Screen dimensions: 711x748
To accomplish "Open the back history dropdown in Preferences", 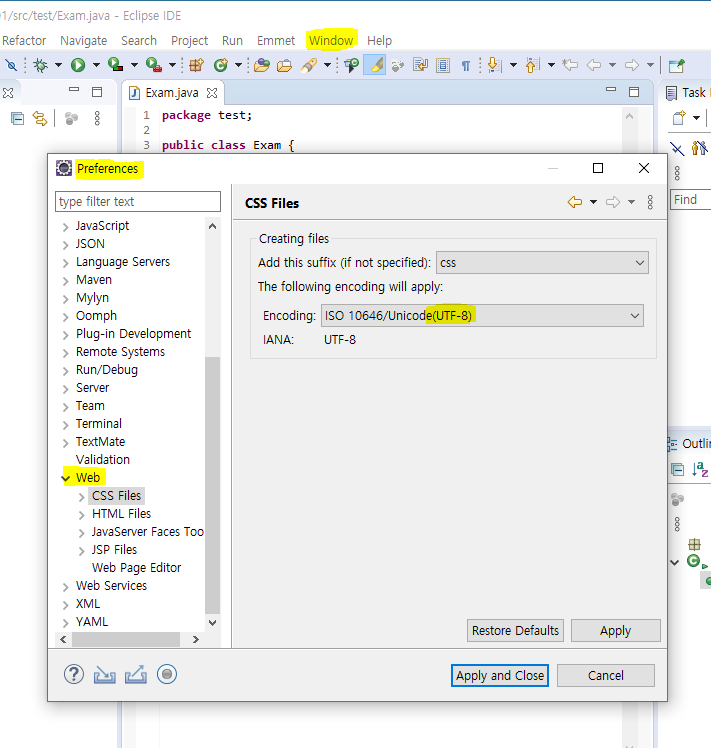I will pos(593,202).
